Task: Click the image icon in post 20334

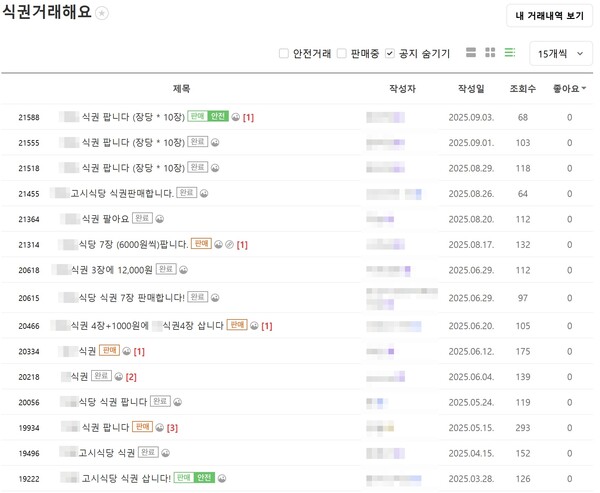Action: (x=127, y=351)
